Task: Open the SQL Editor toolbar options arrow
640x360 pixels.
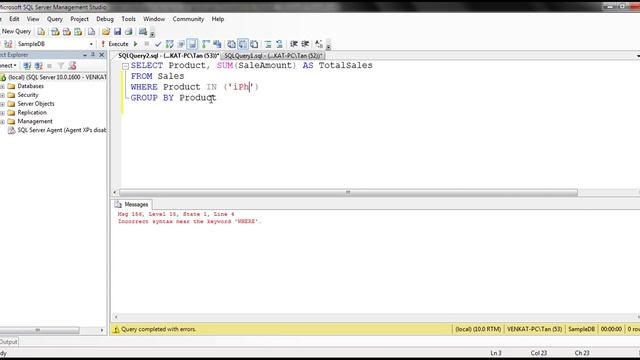Action: pos(328,46)
